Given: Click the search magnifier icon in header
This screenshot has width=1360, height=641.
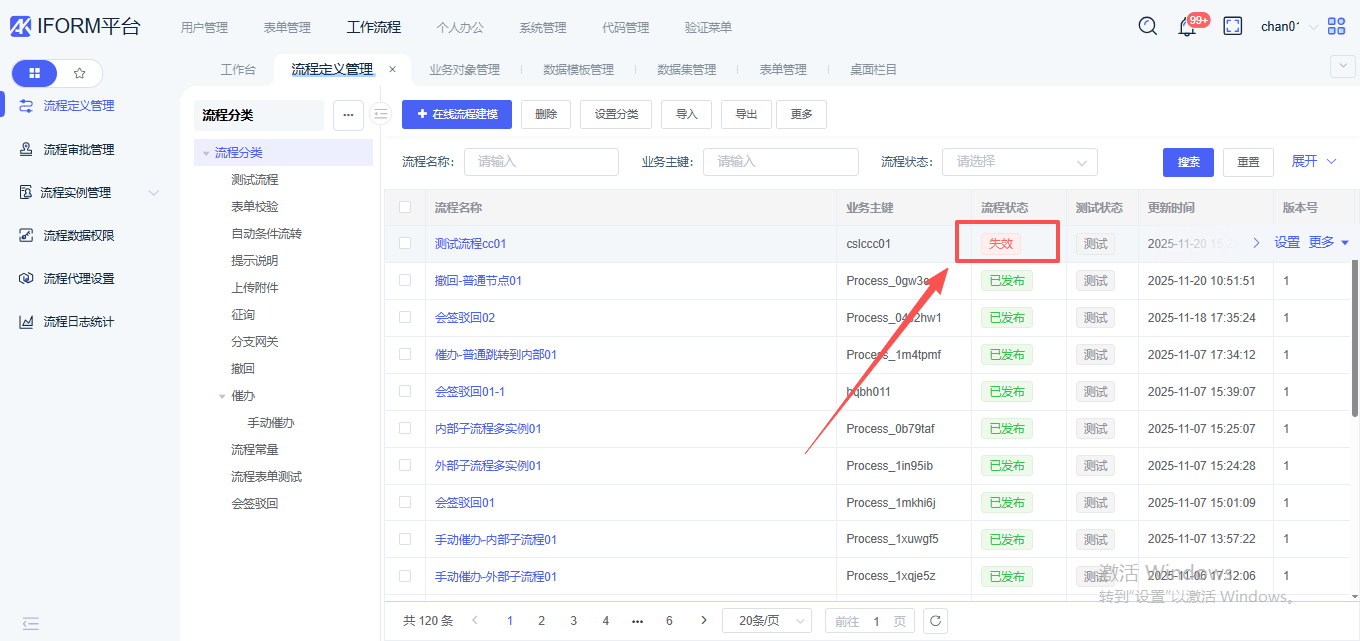Looking at the screenshot, I should [x=1148, y=27].
